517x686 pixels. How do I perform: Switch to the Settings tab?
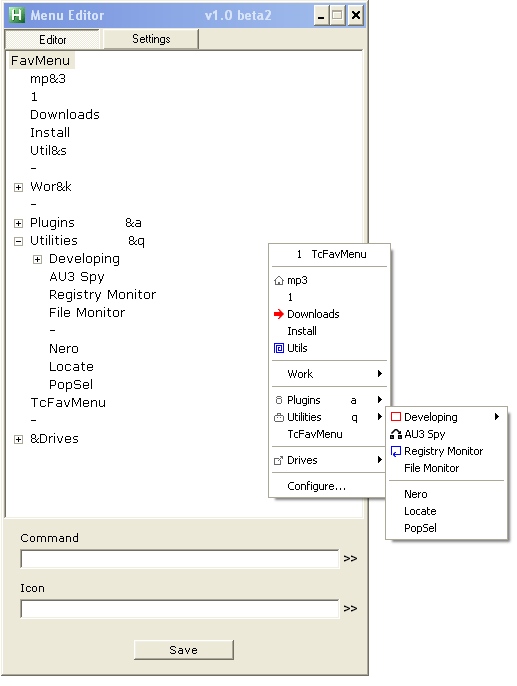point(151,39)
